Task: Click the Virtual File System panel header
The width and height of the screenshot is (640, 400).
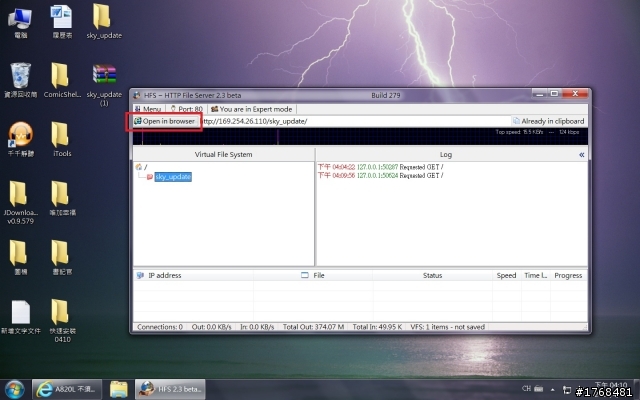Action: [223, 155]
